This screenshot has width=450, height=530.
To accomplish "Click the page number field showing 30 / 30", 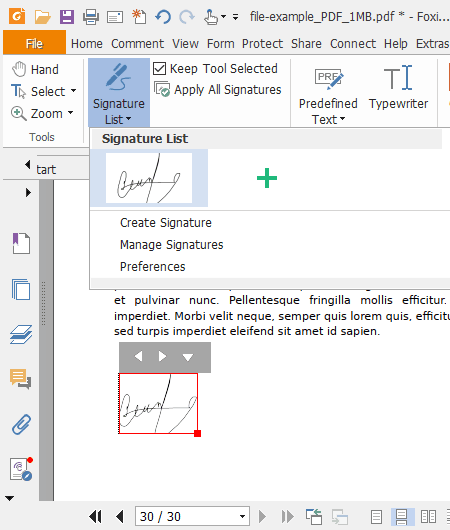I will pos(192,516).
